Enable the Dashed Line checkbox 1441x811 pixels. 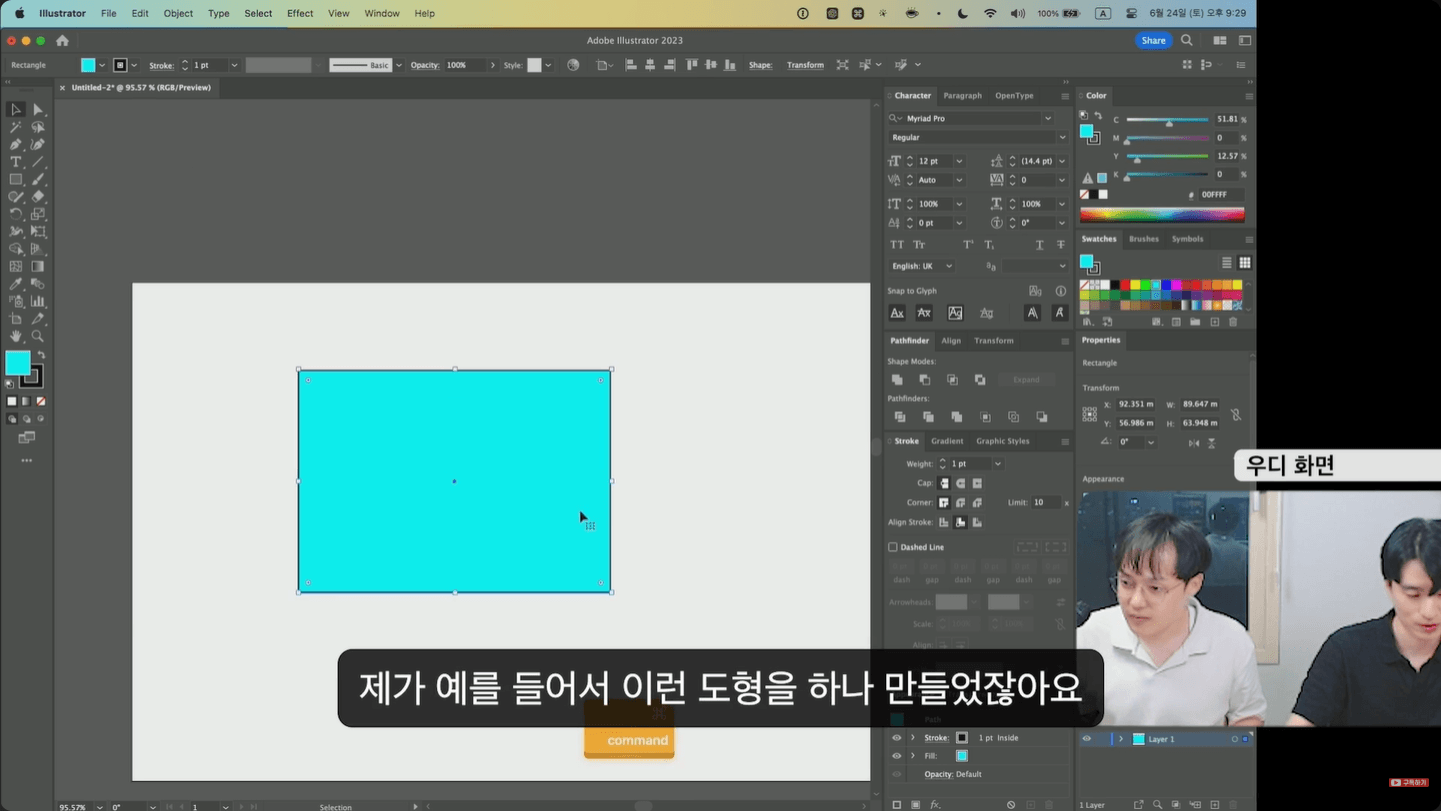pos(893,547)
